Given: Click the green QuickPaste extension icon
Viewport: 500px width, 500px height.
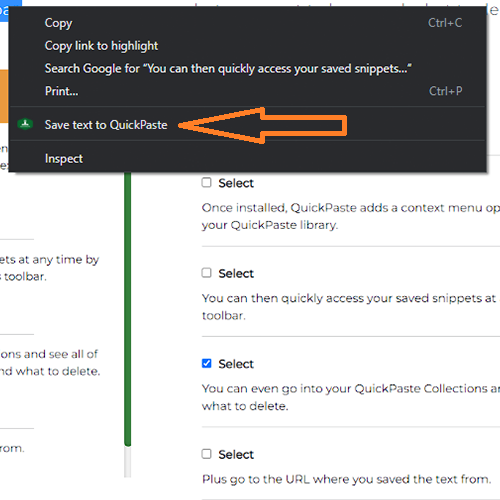Looking at the screenshot, I should pos(25,124).
